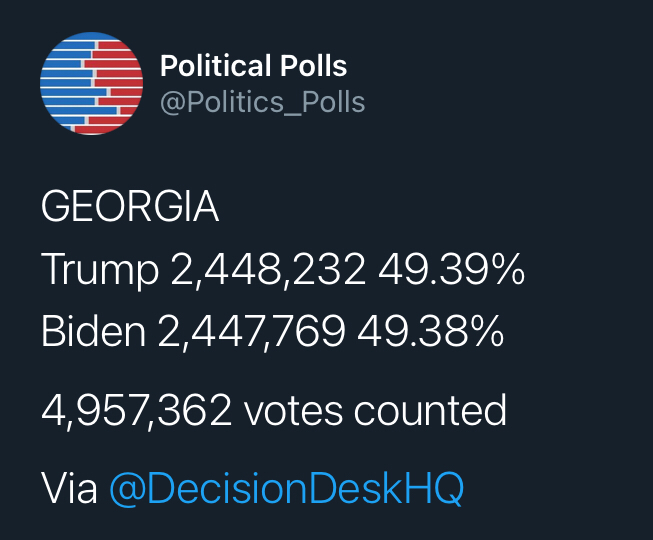Image resolution: width=653 pixels, height=540 pixels.
Task: Click the words votes counted
Action: (375, 410)
